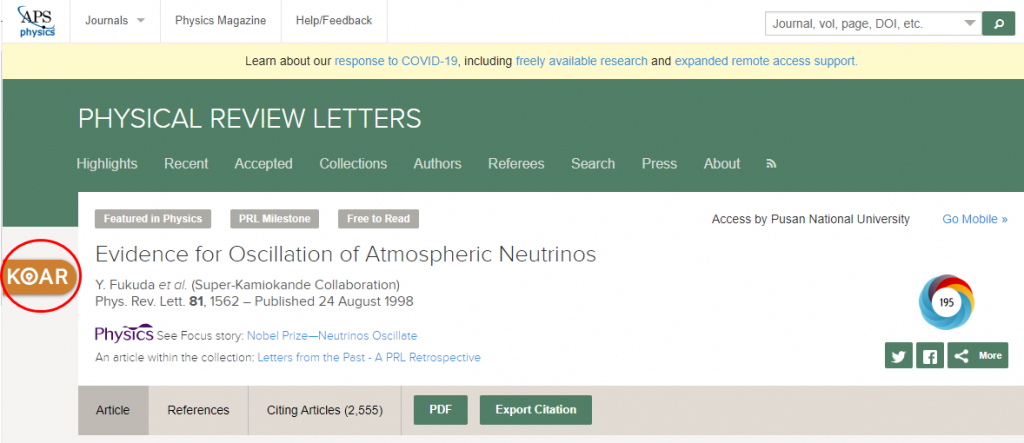
Task: Download the article PDF
Action: pos(441,410)
